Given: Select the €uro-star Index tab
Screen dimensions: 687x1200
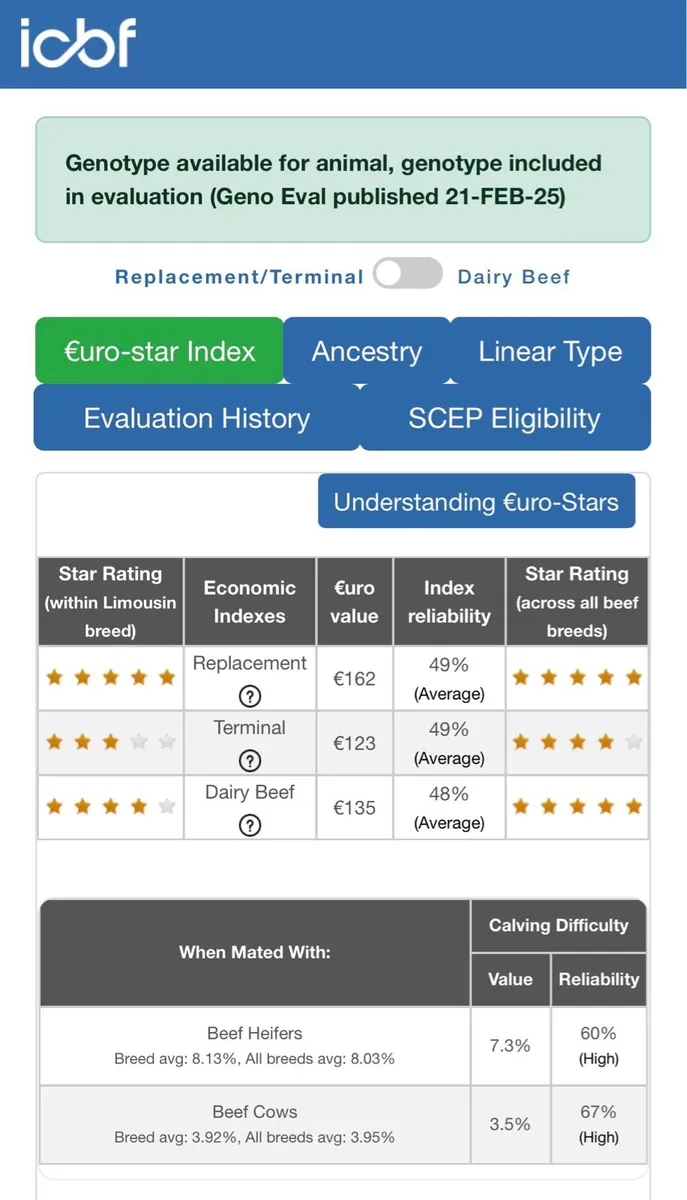Looking at the screenshot, I should point(160,351).
